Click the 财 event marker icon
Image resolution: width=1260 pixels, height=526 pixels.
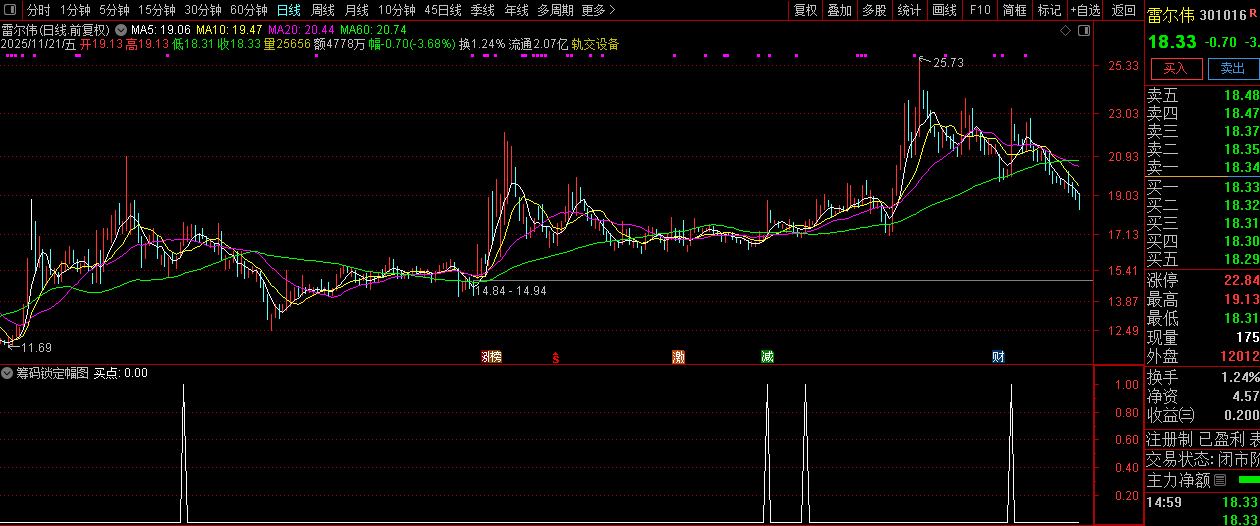[x=998, y=356]
